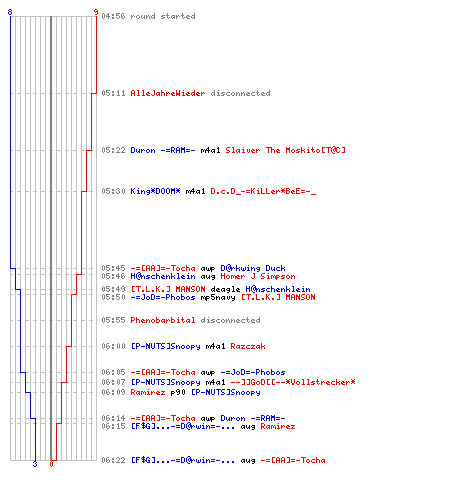Click --]]GoD[[--*Vollstrecker* victim name
Viewport: 450px width, 500px height.
point(293,382)
